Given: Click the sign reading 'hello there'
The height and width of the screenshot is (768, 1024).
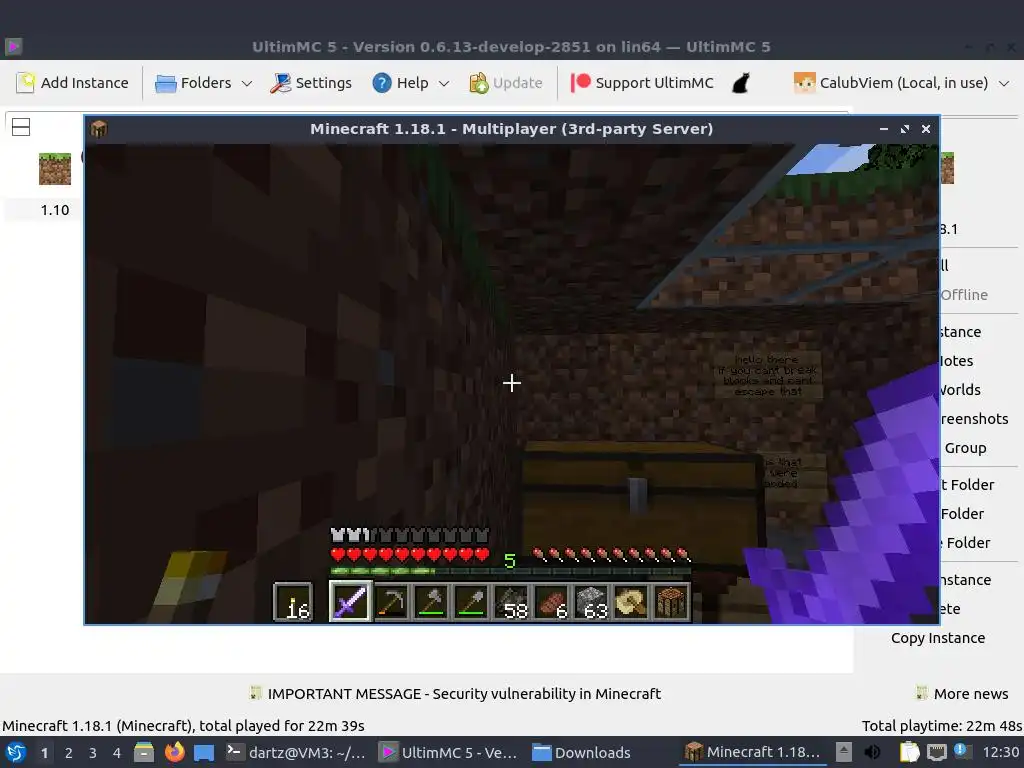Looking at the screenshot, I should click(x=767, y=375).
